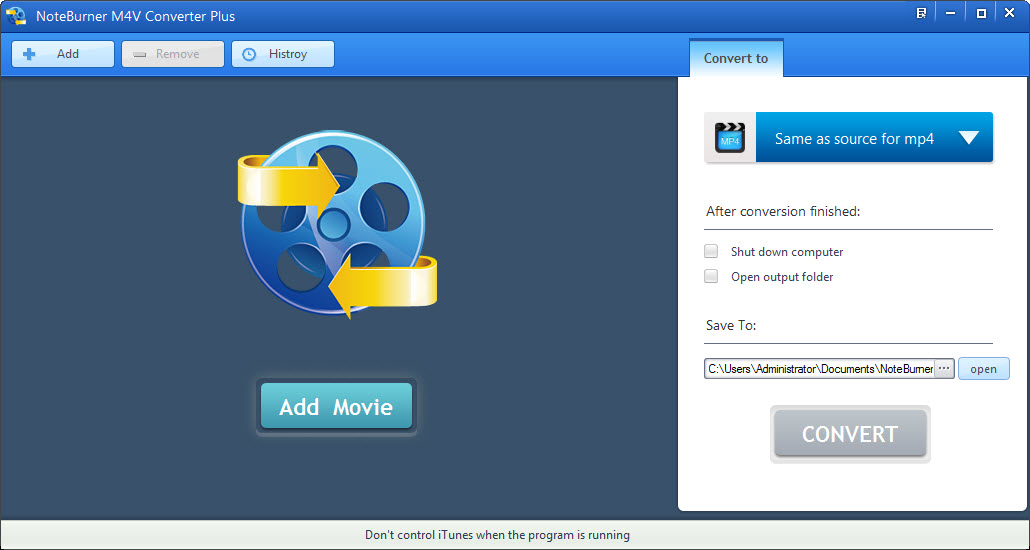
Task: Start conversion with CONVERT button
Action: click(x=850, y=434)
